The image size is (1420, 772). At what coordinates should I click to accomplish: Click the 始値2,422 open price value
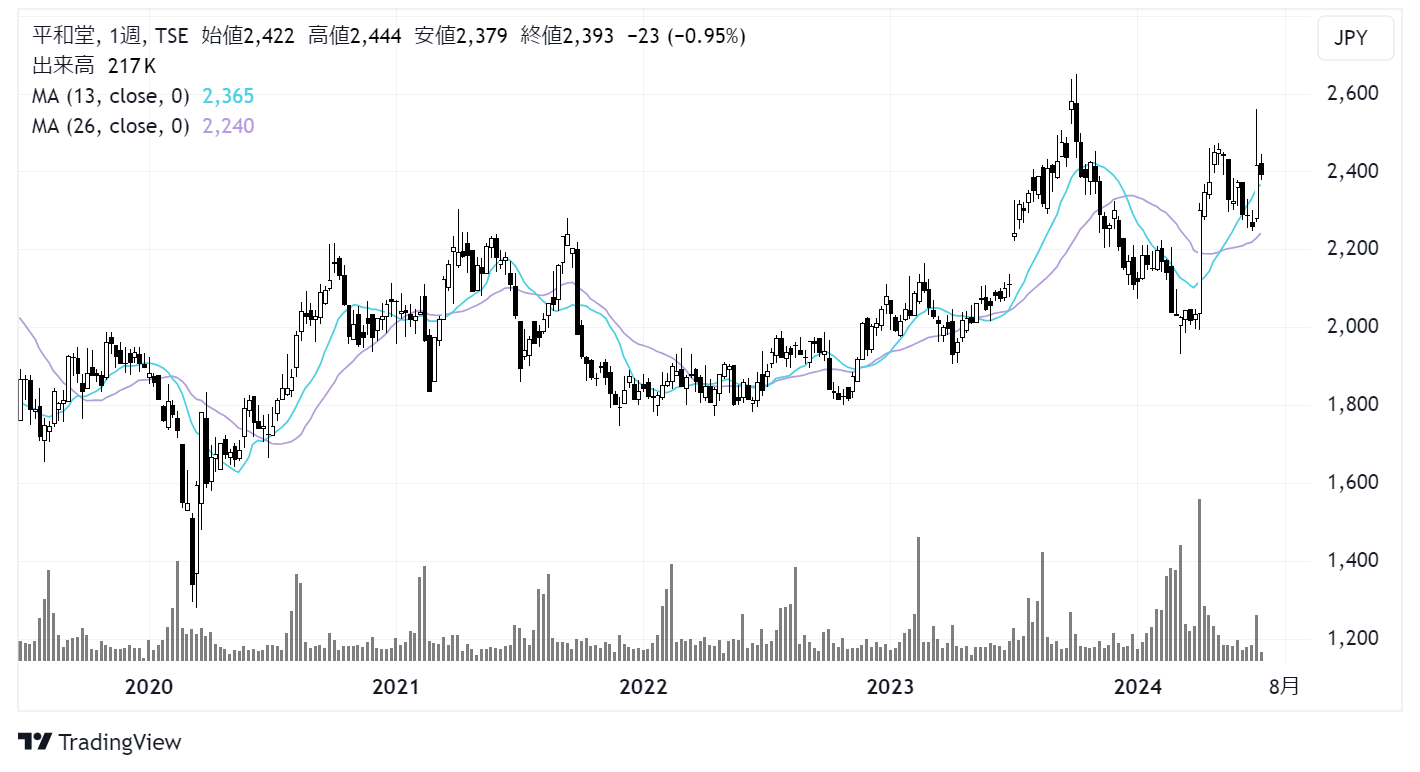[x=248, y=36]
